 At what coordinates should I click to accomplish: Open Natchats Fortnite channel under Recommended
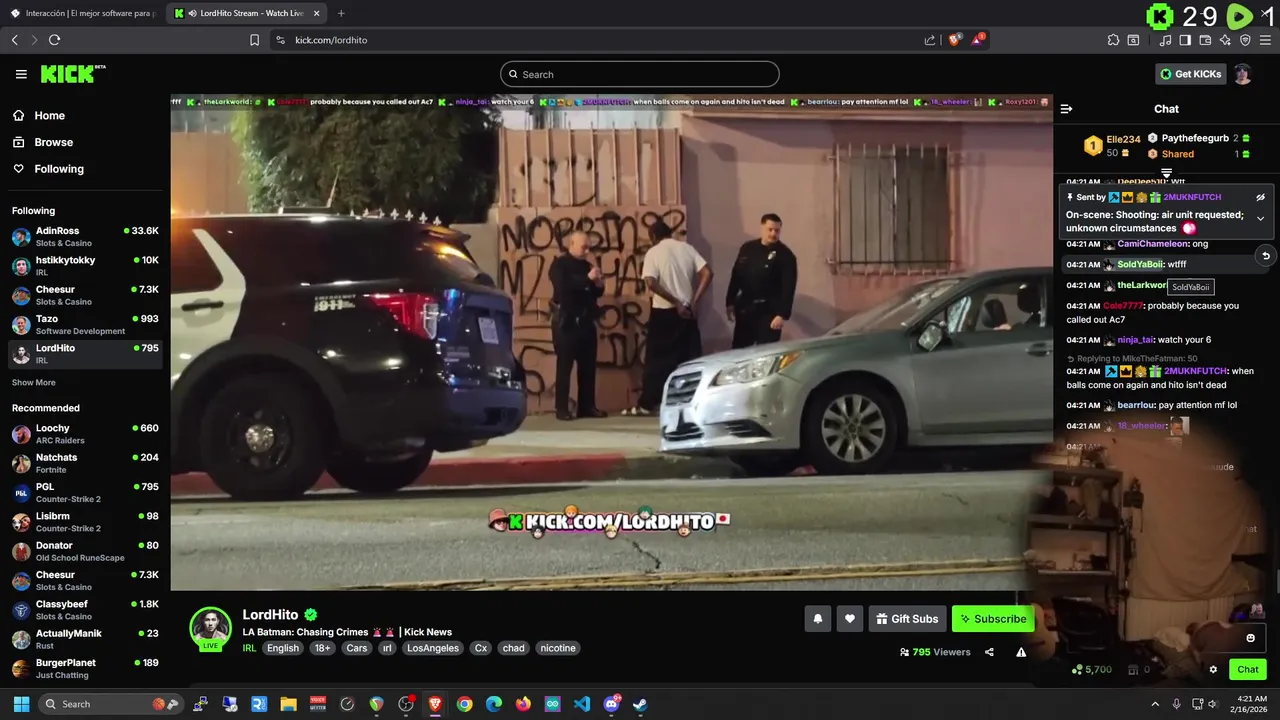pyautogui.click(x=85, y=463)
